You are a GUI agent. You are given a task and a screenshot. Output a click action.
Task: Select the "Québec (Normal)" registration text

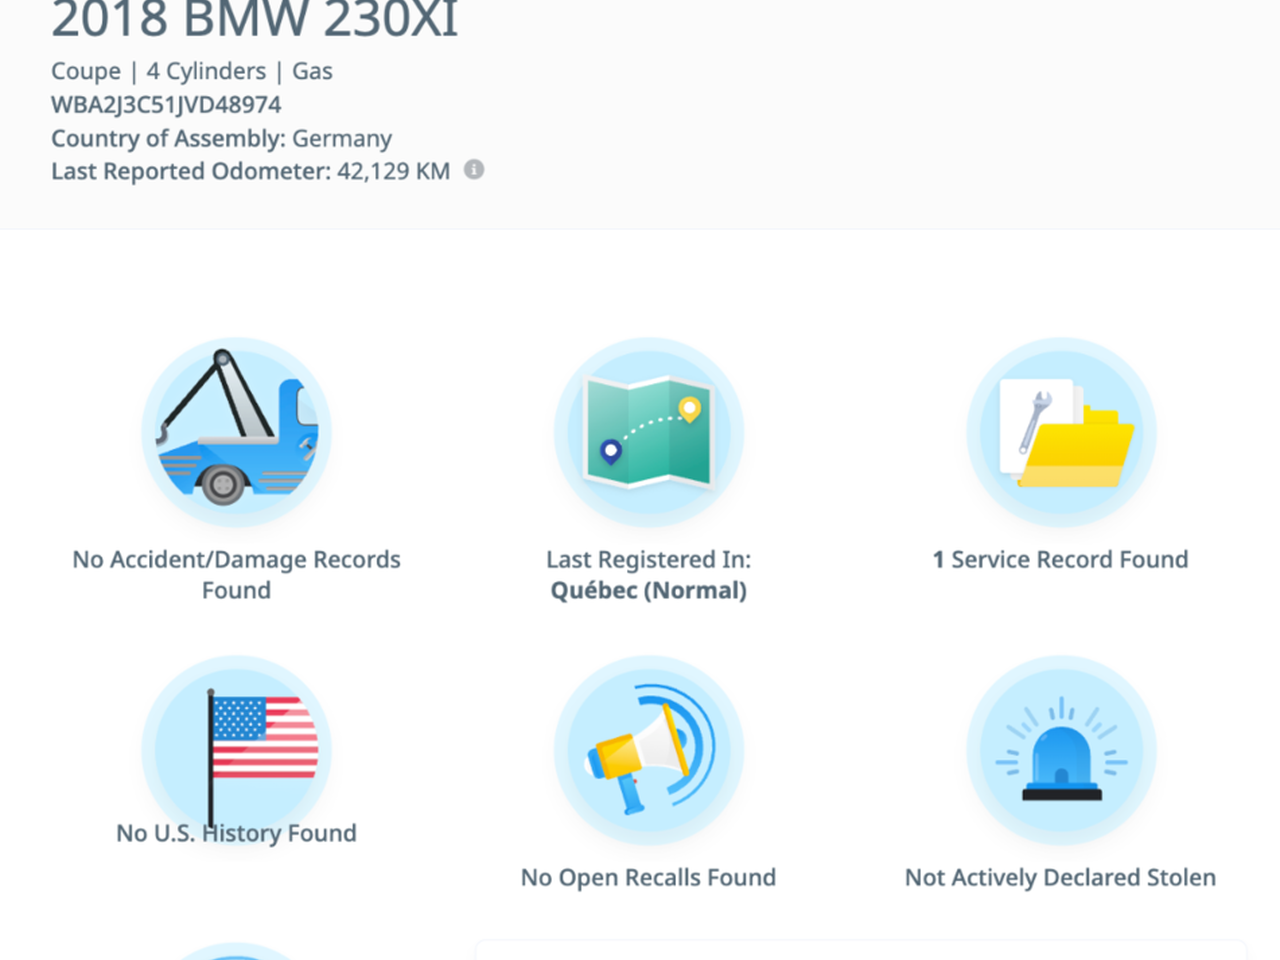tap(648, 590)
